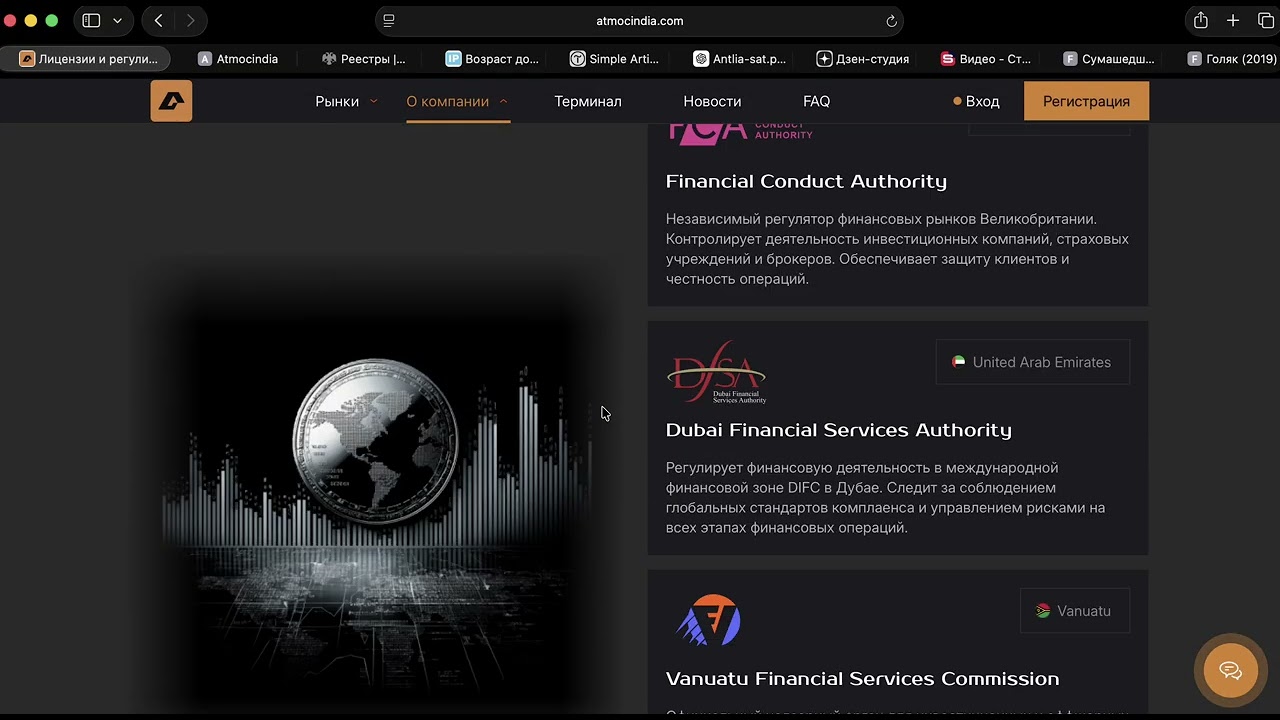
Task: Collapse the О компании dropdown menu
Action: coord(457,101)
